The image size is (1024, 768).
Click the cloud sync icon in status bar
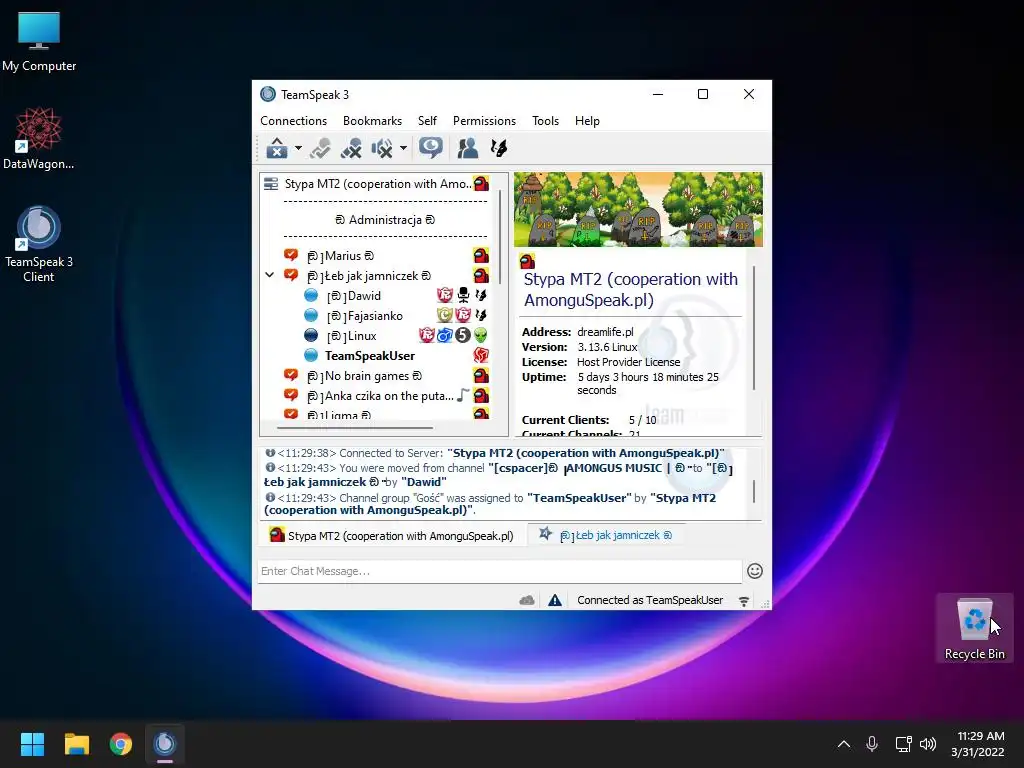pos(527,600)
